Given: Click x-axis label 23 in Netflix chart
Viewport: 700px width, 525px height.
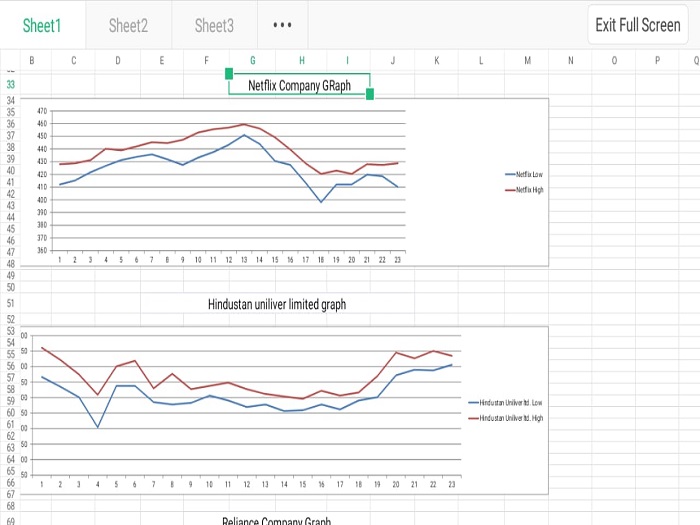Looking at the screenshot, I should (397, 260).
